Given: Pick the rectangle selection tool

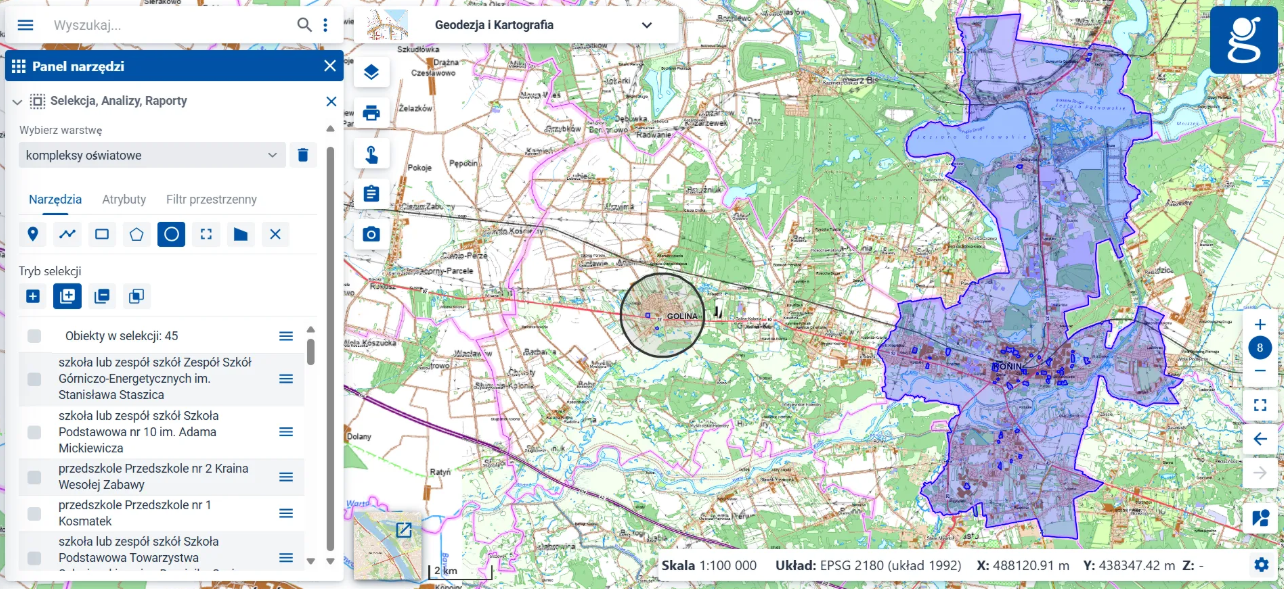Looking at the screenshot, I should click(x=102, y=235).
